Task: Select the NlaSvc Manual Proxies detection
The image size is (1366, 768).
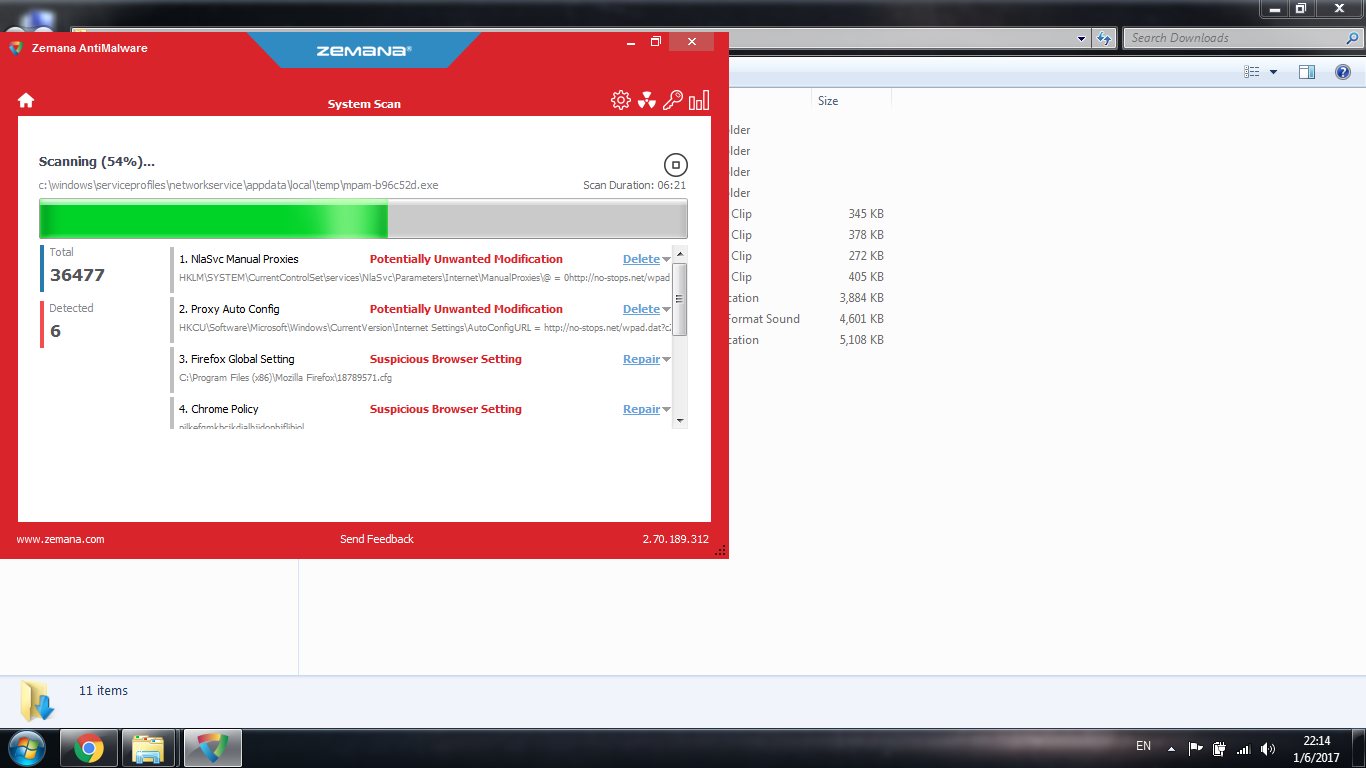Action: [x=421, y=268]
